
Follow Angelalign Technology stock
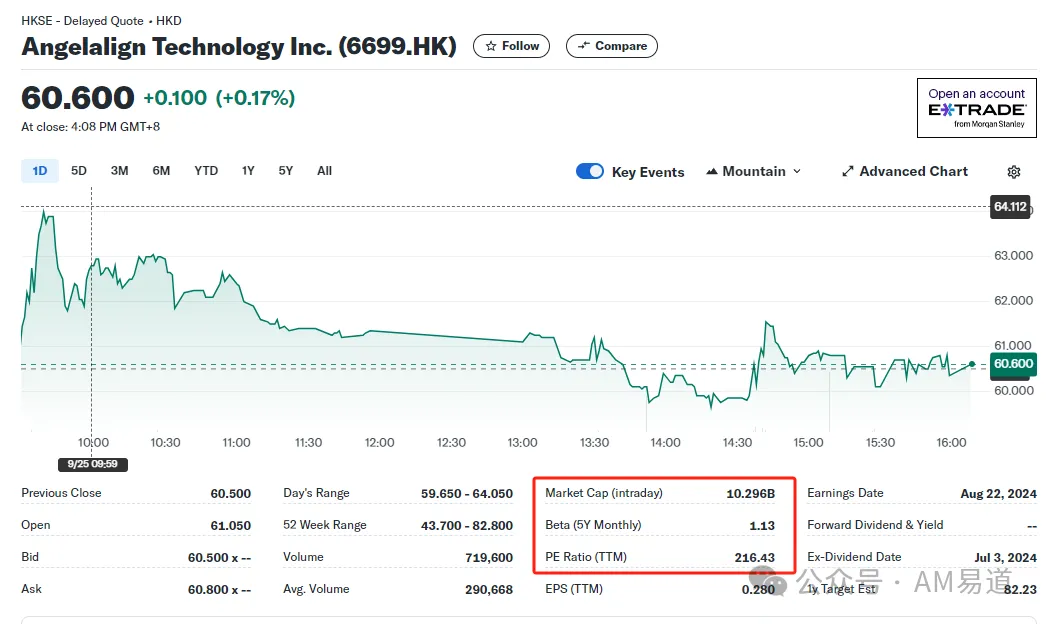pyautogui.click(x=512, y=46)
